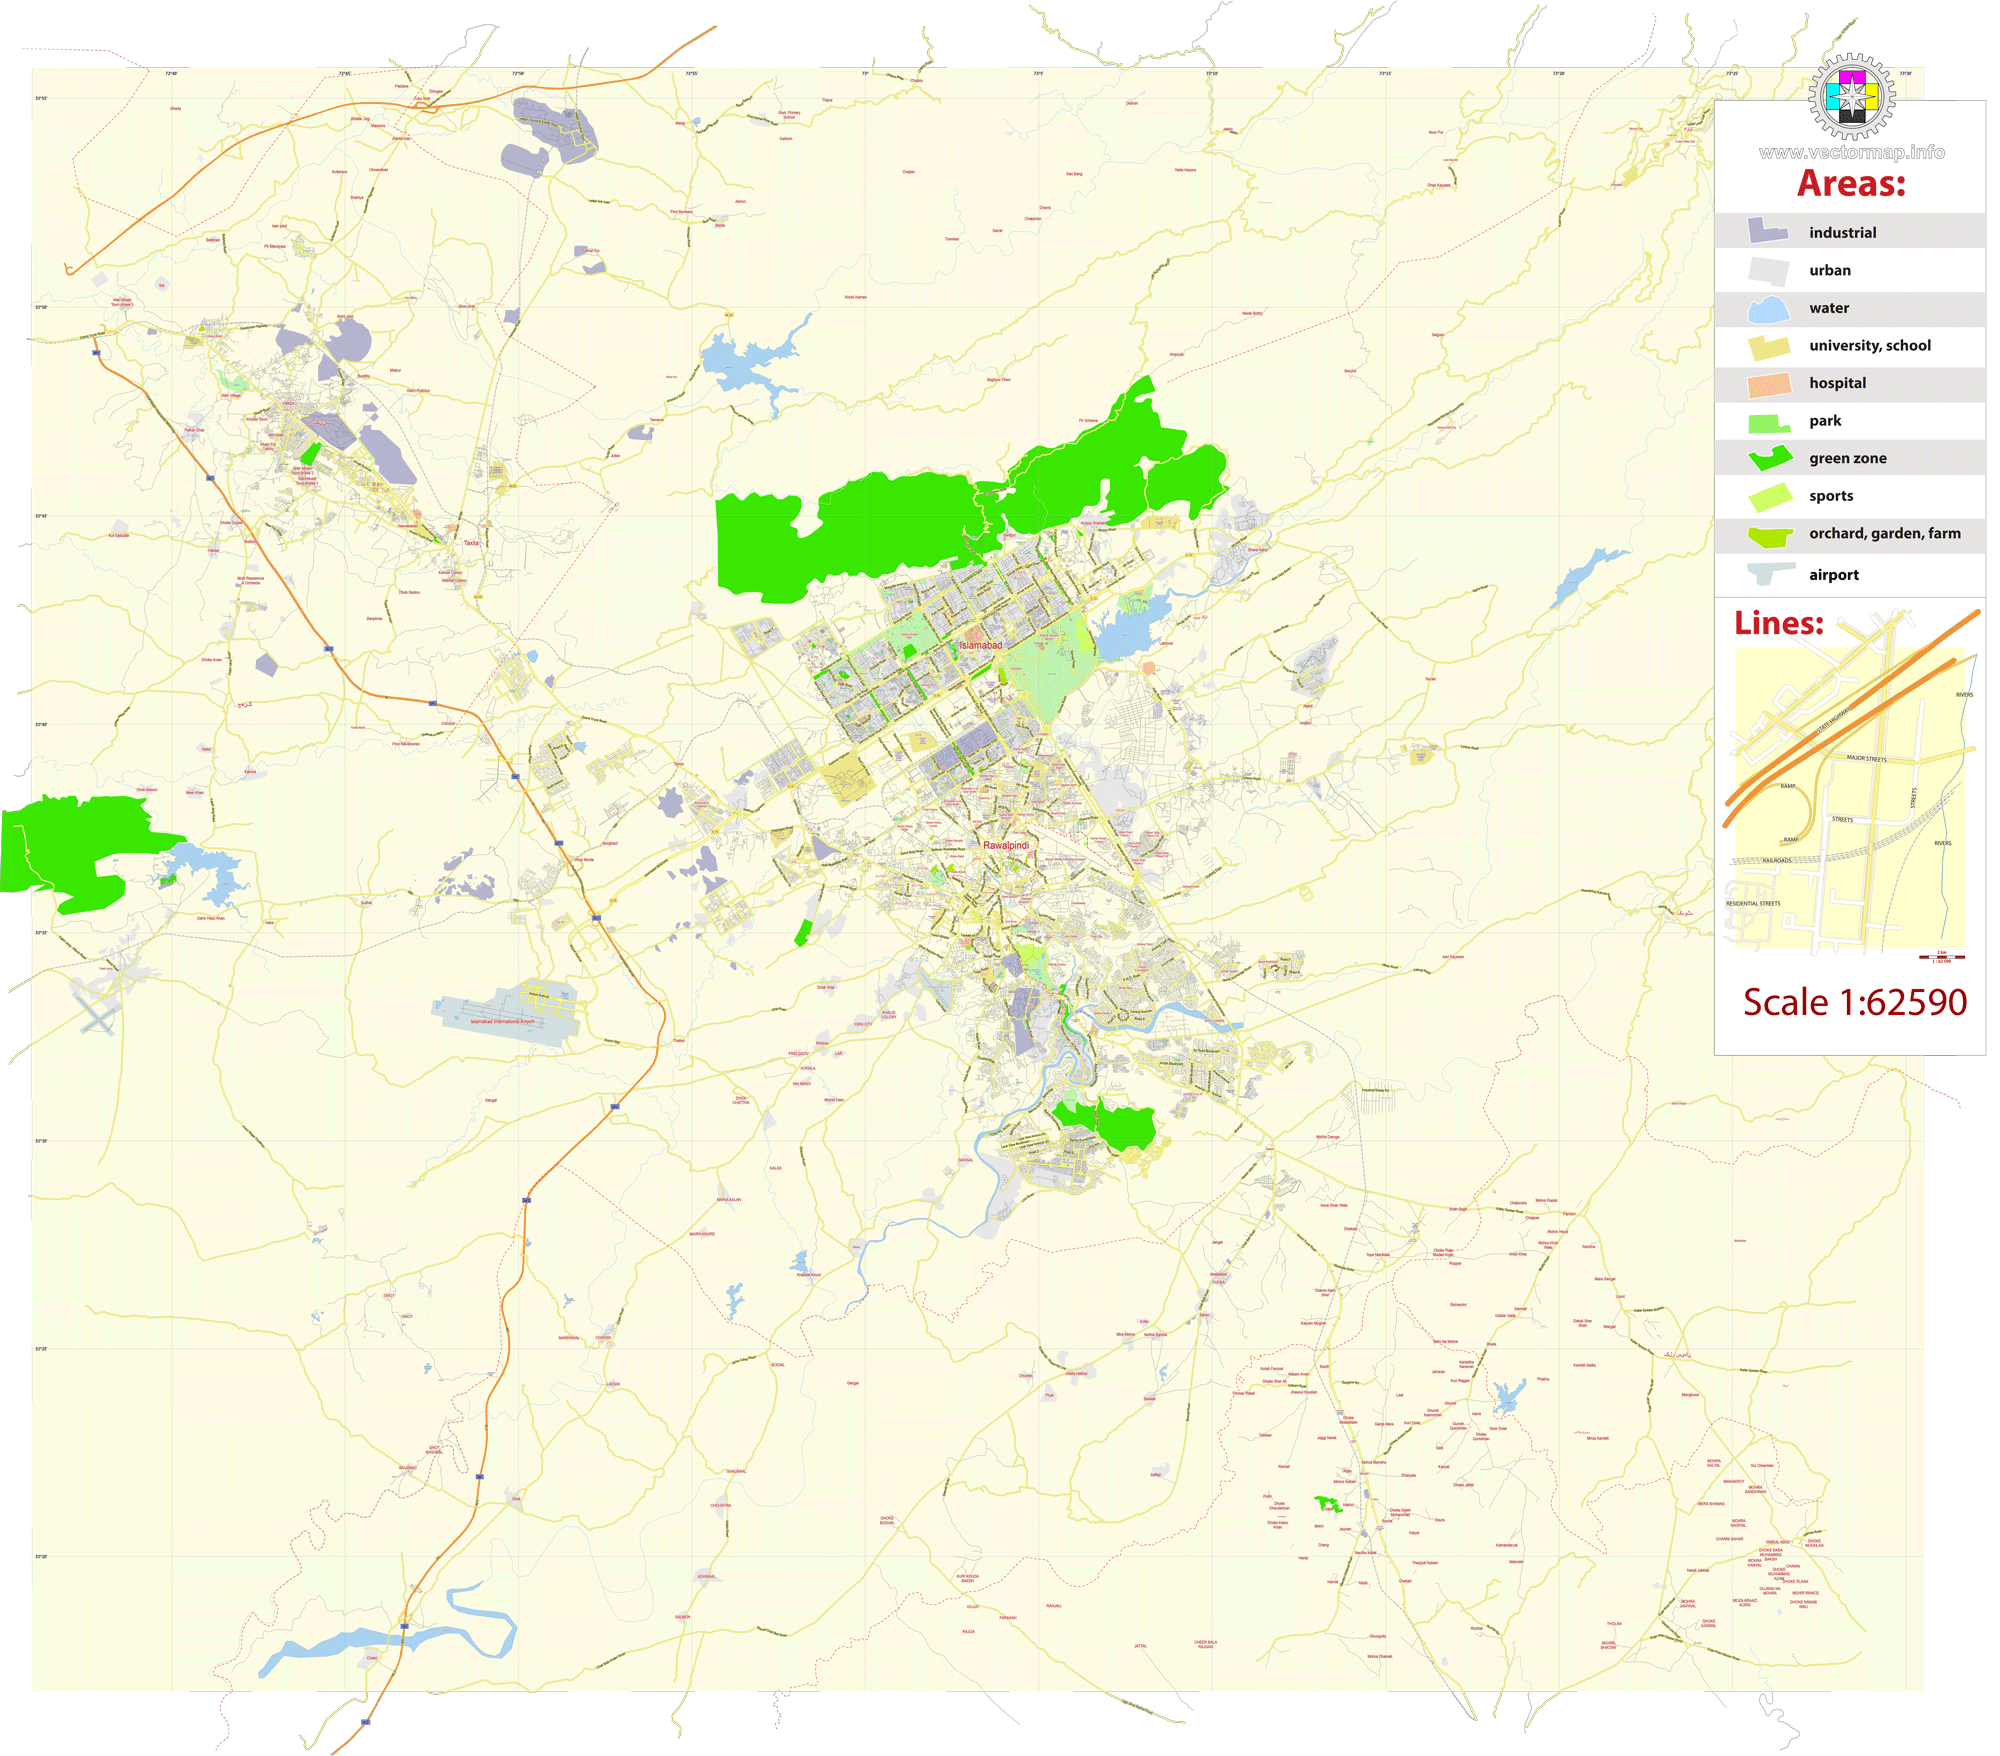Click the "Lines:" legend heading
Image resolution: width=2000 pixels, height=1756 pixels.
(x=1778, y=623)
